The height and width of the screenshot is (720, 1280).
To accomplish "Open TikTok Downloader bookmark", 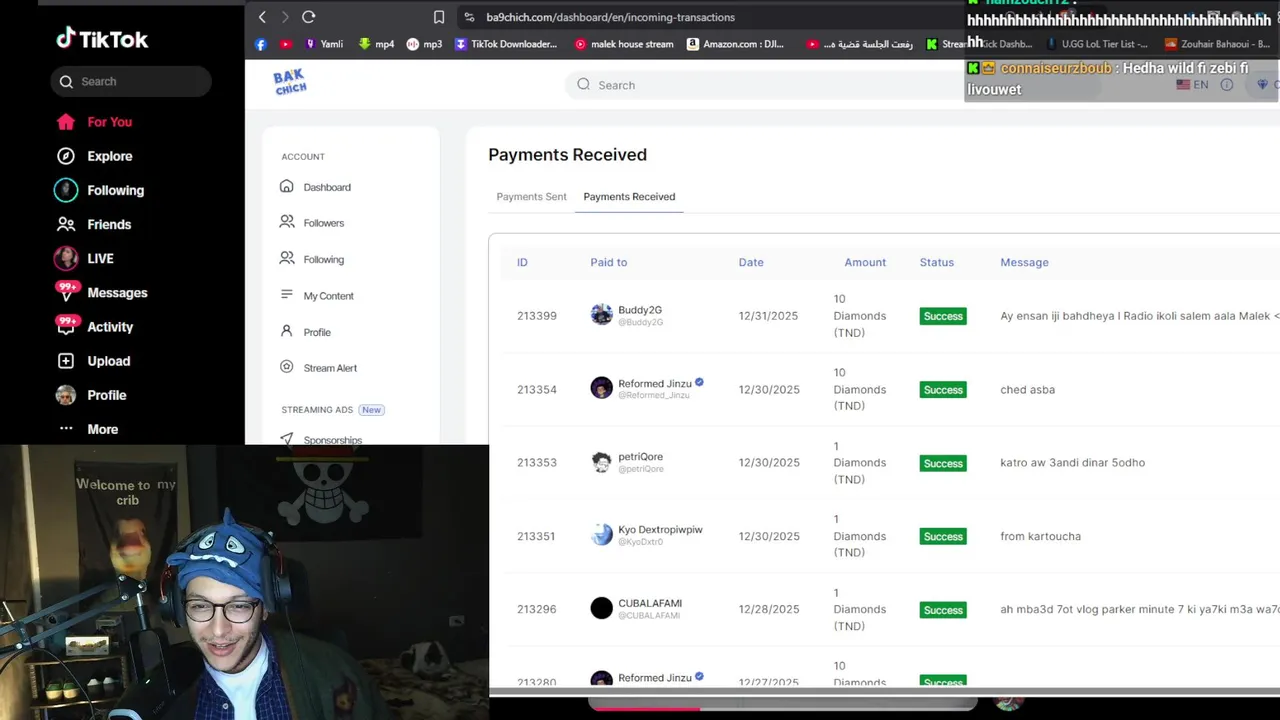I will (x=506, y=44).
